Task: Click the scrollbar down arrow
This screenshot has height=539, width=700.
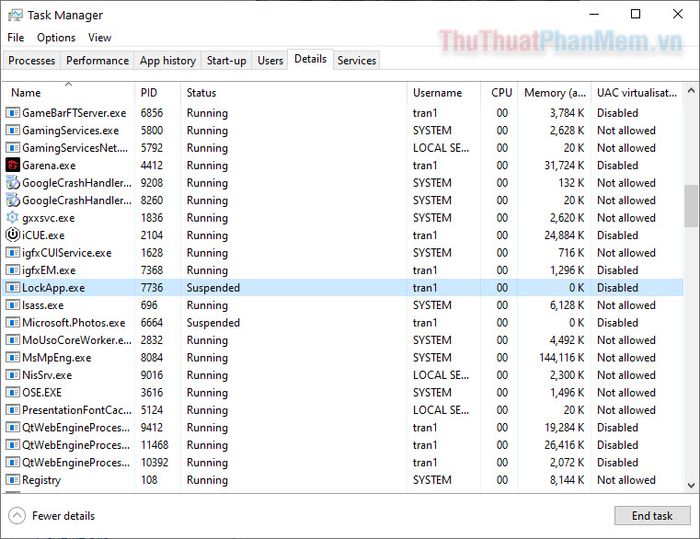Action: (691, 485)
